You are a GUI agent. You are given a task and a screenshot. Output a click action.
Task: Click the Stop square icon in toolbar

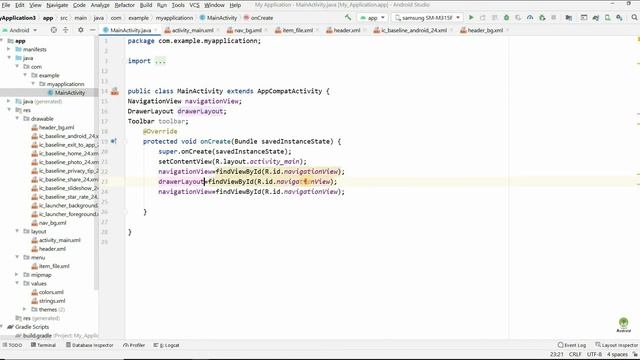click(x=554, y=18)
